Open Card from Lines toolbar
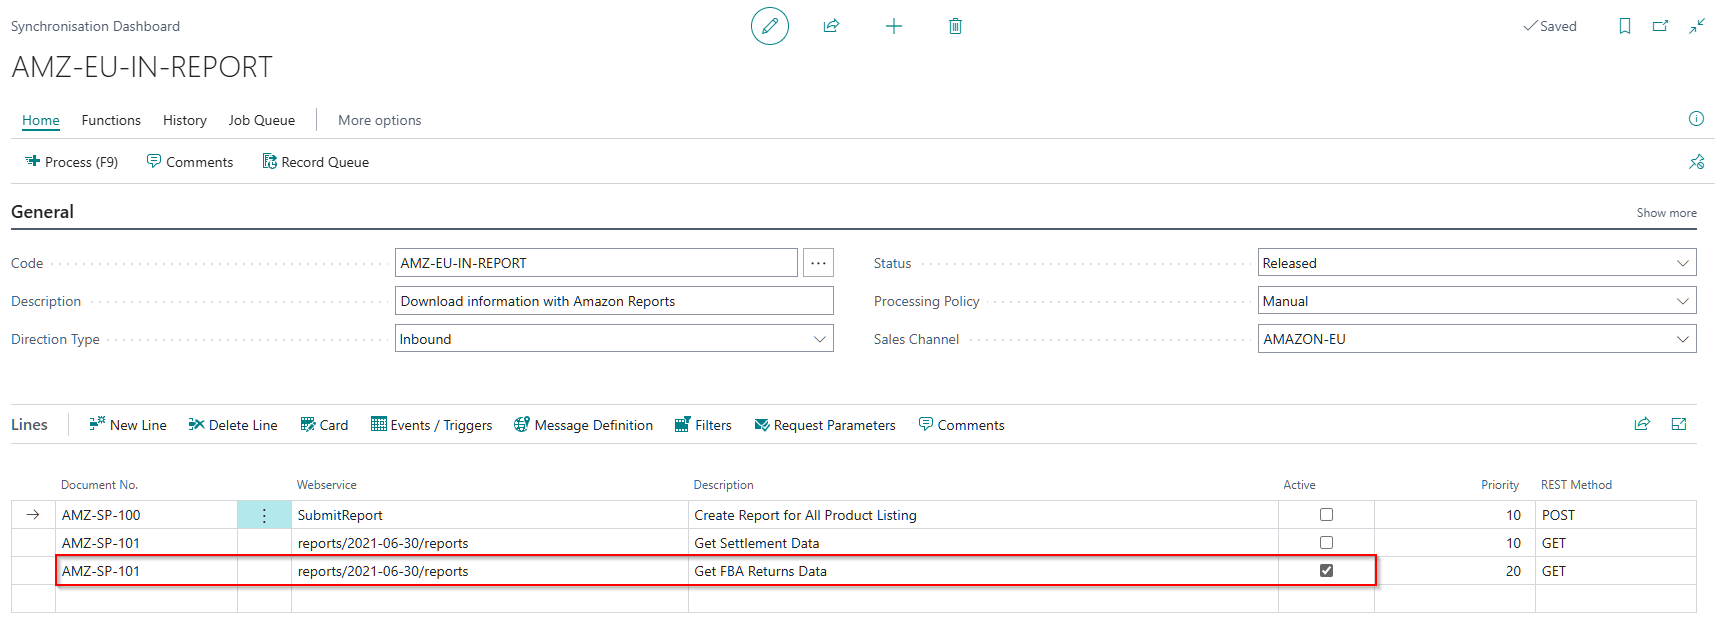This screenshot has width=1722, height=622. tap(324, 425)
